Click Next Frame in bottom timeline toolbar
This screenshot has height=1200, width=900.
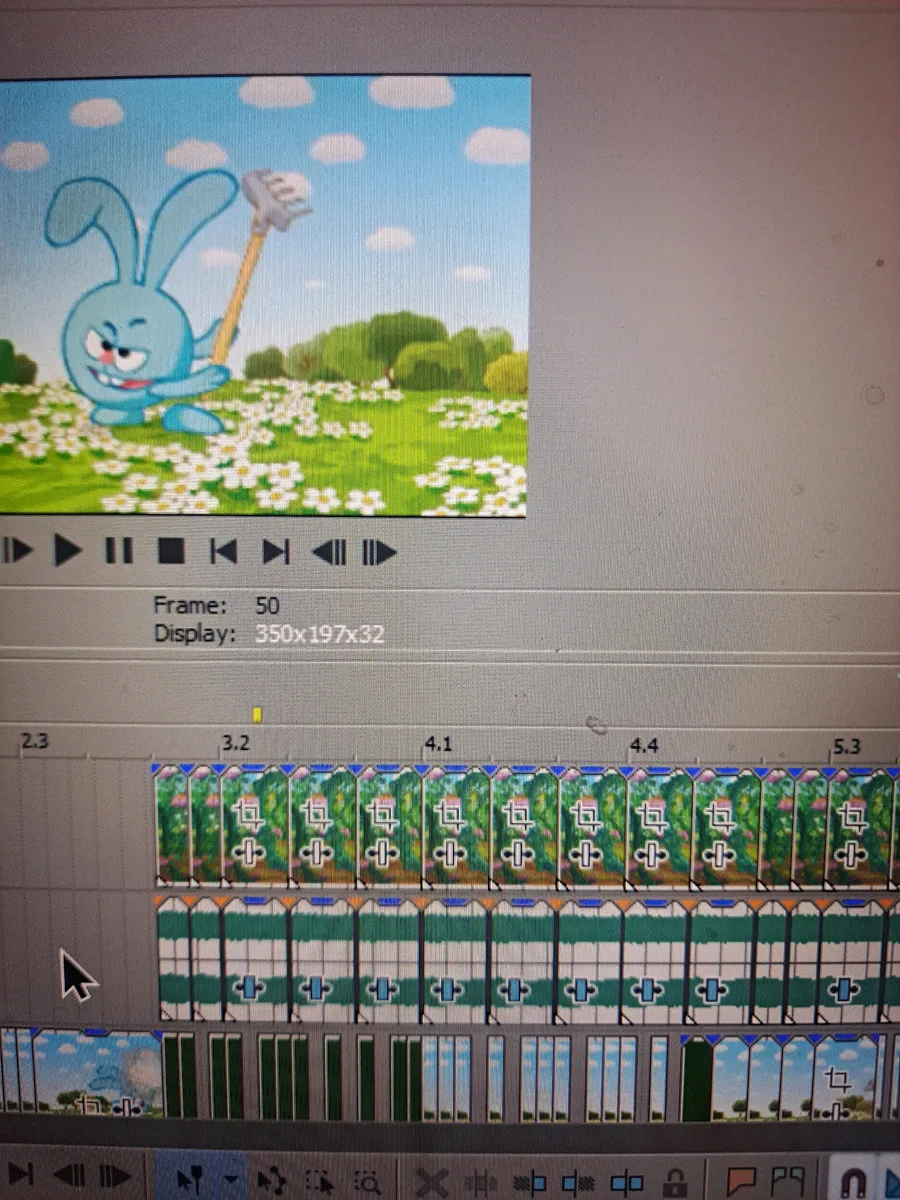114,1177
